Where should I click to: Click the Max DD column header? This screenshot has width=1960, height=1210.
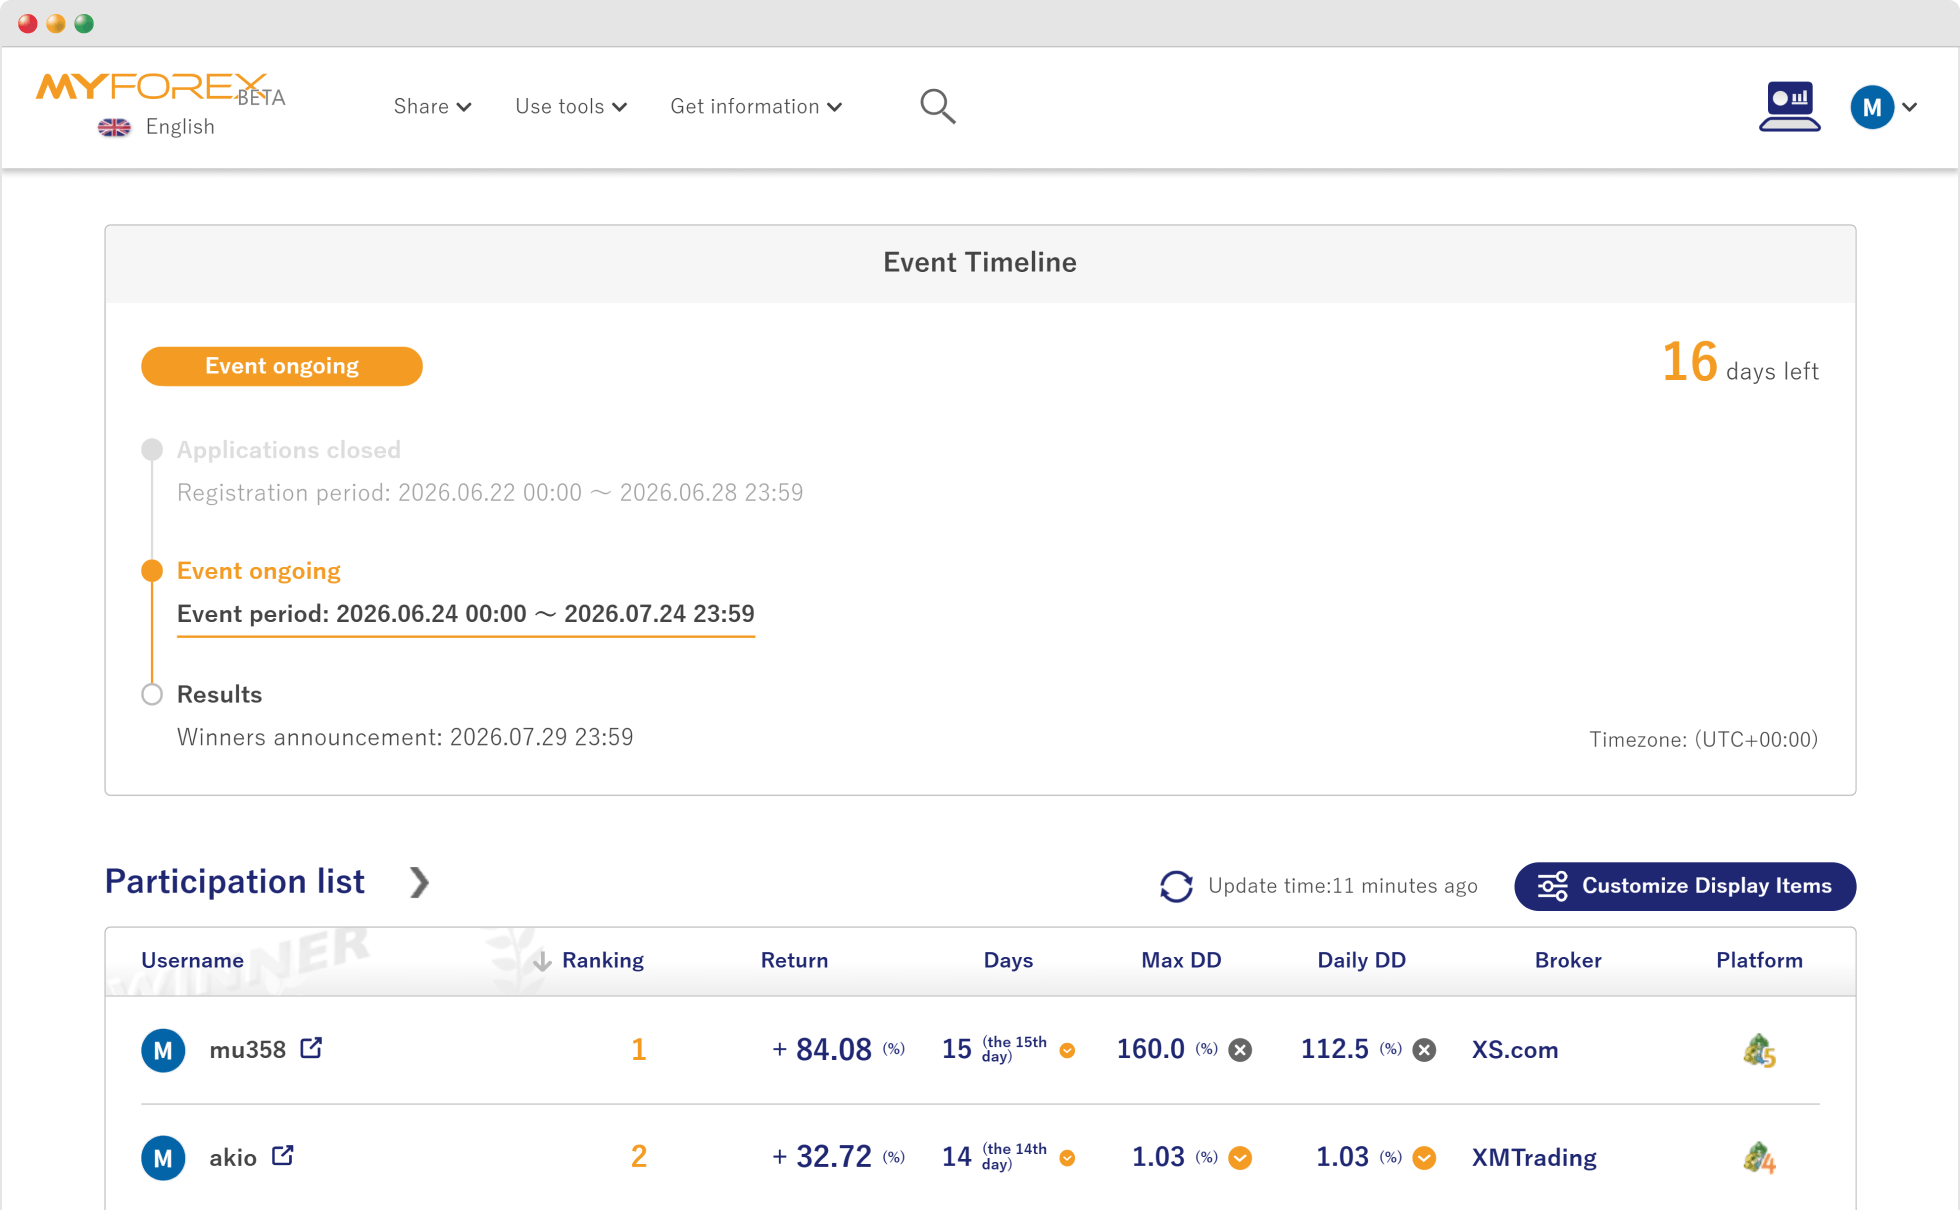click(x=1181, y=960)
